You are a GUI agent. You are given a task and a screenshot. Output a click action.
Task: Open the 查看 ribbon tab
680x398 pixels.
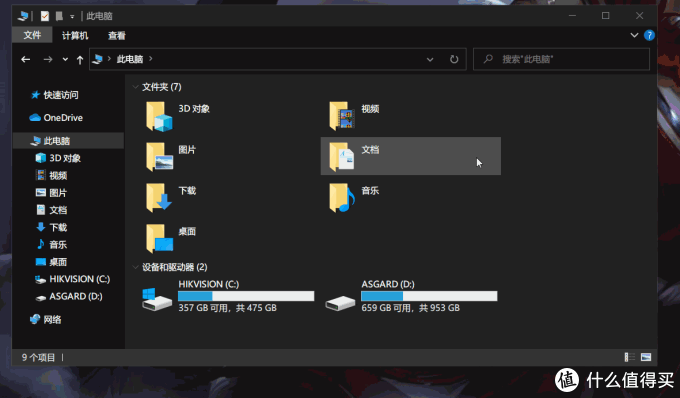click(117, 36)
